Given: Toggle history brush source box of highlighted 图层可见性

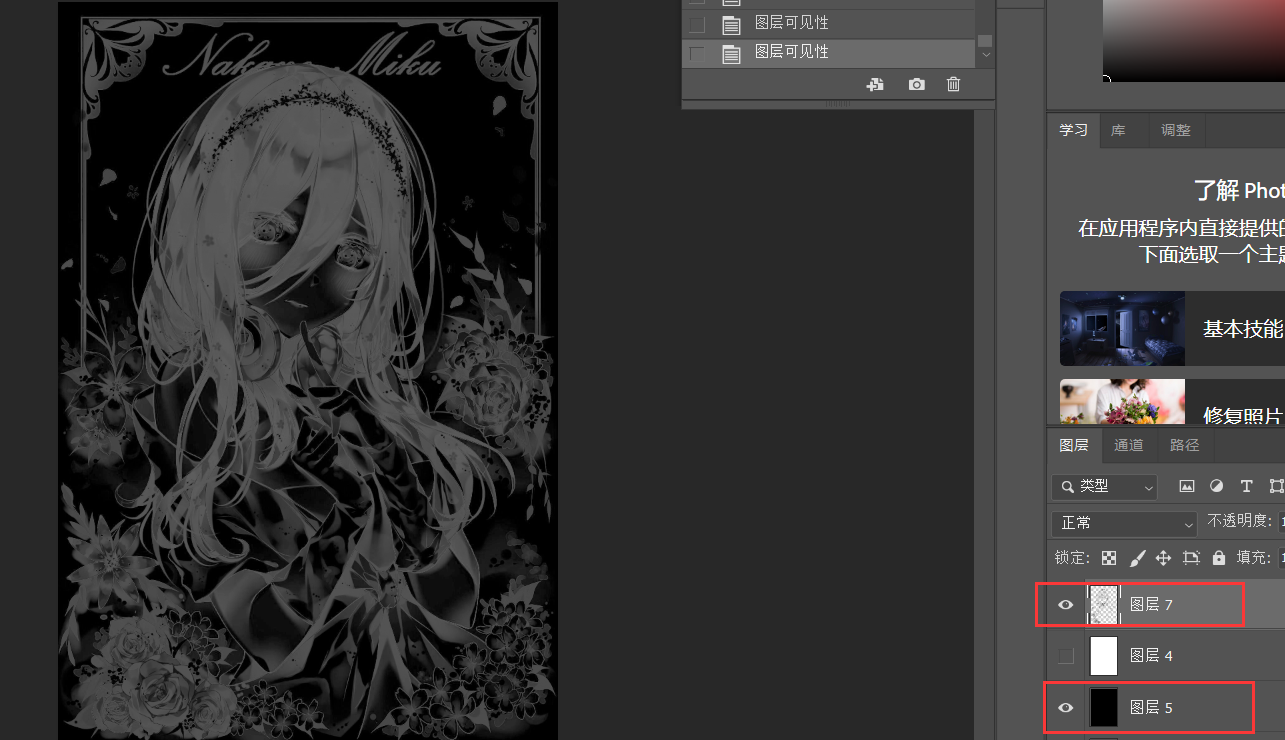Looking at the screenshot, I should (697, 53).
